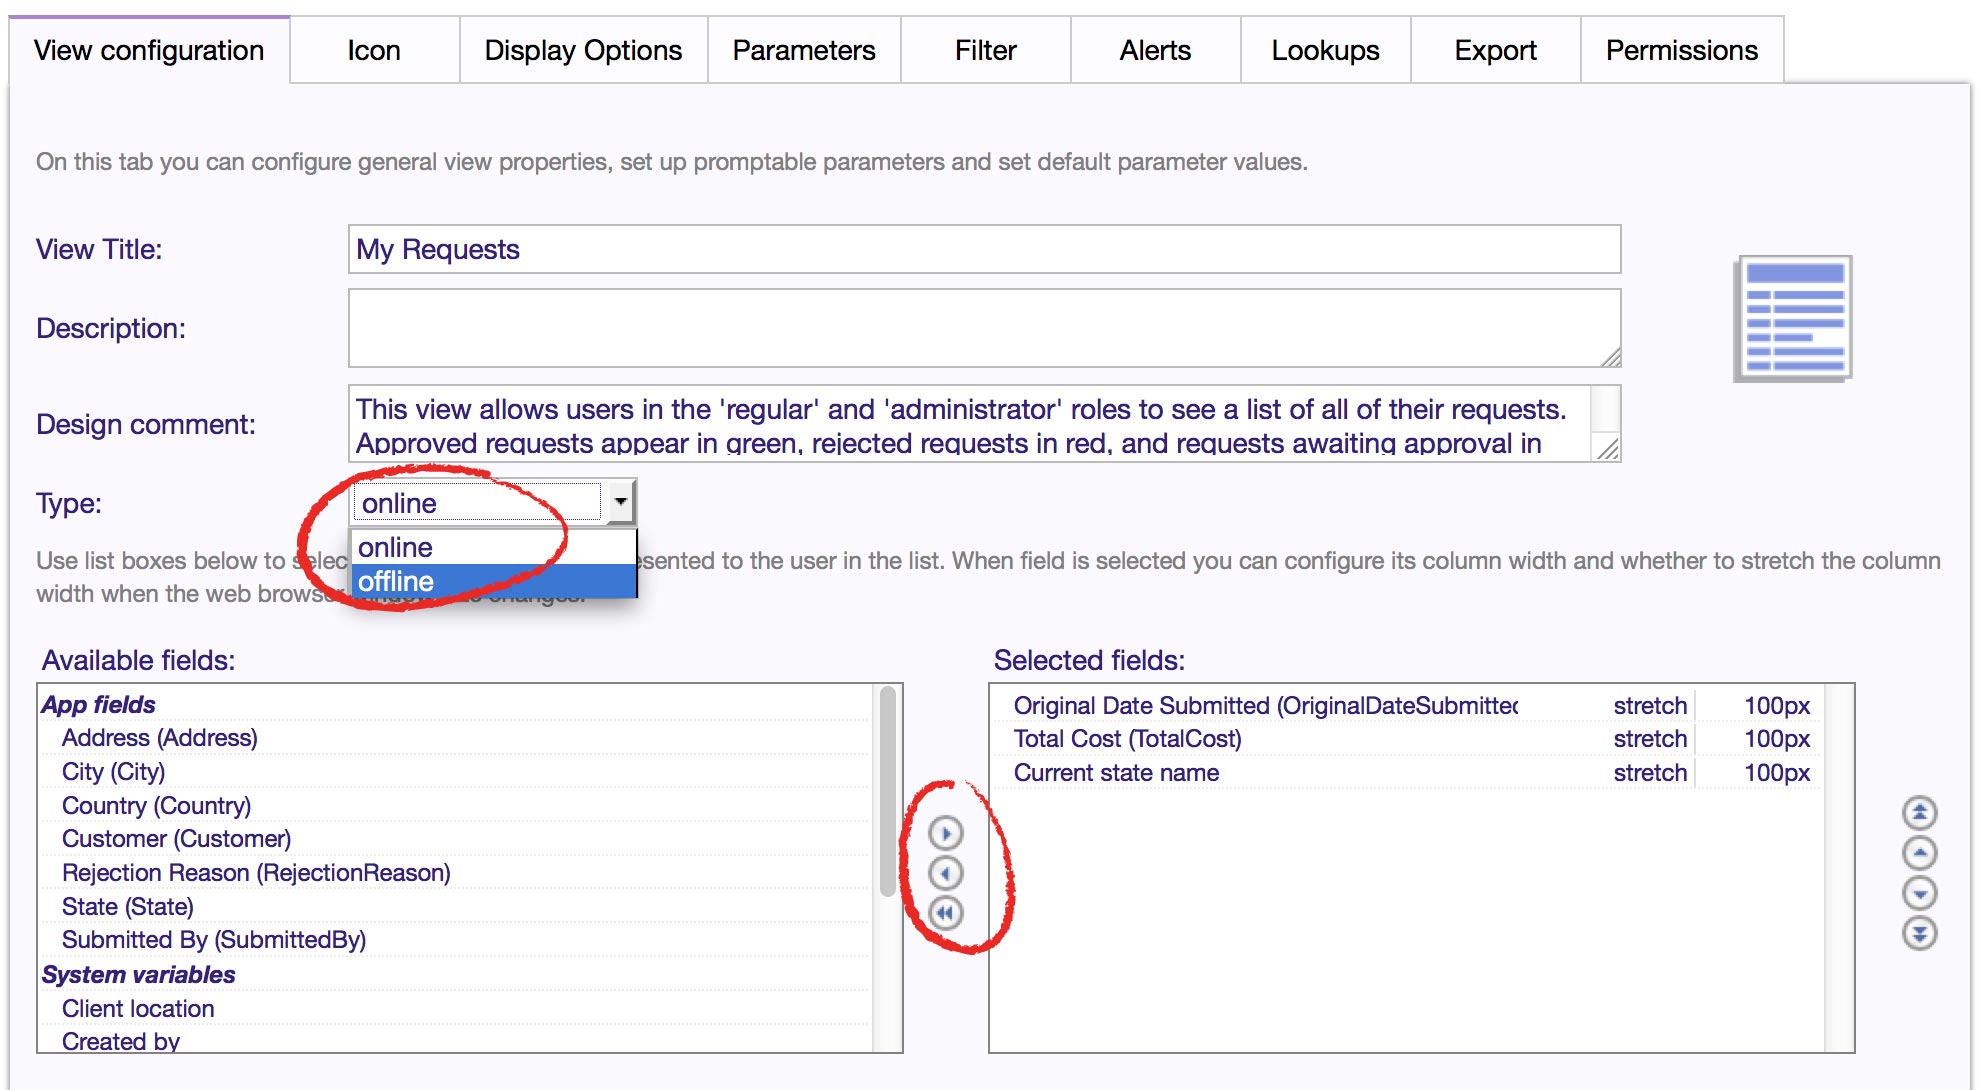Switch to the Icon tab

(374, 50)
